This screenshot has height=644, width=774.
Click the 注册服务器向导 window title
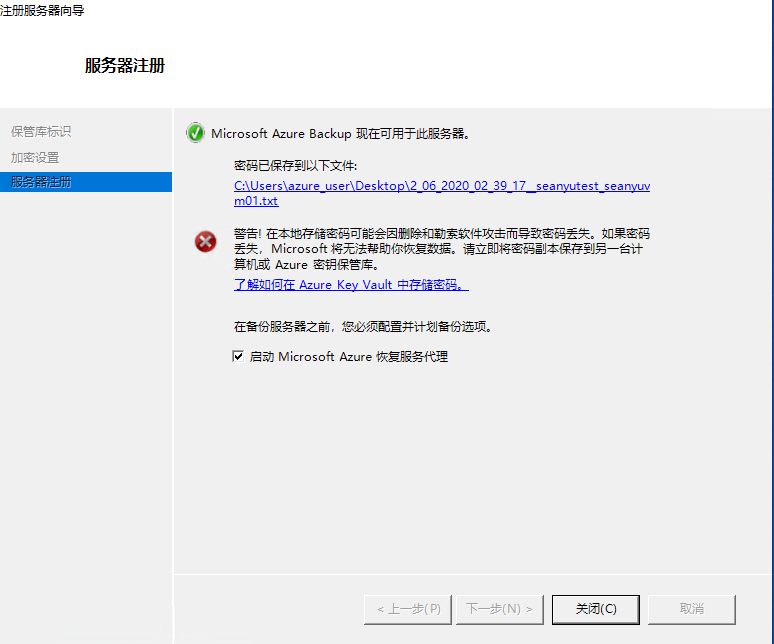click(x=42, y=10)
